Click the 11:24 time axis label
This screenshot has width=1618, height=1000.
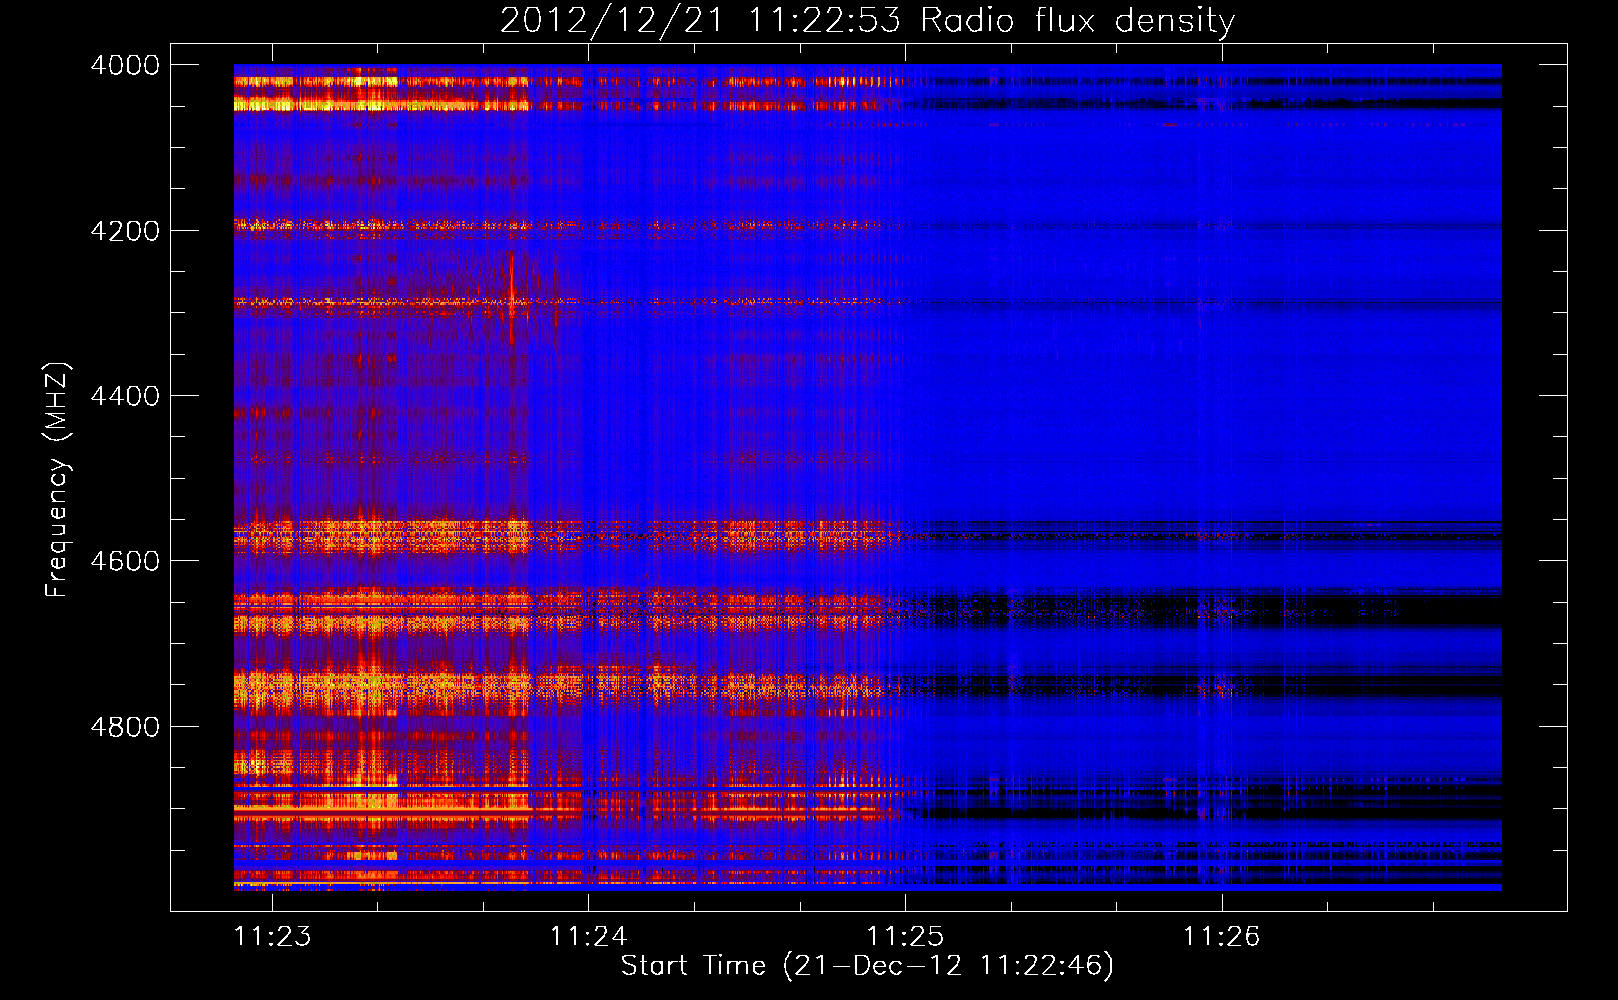point(588,937)
